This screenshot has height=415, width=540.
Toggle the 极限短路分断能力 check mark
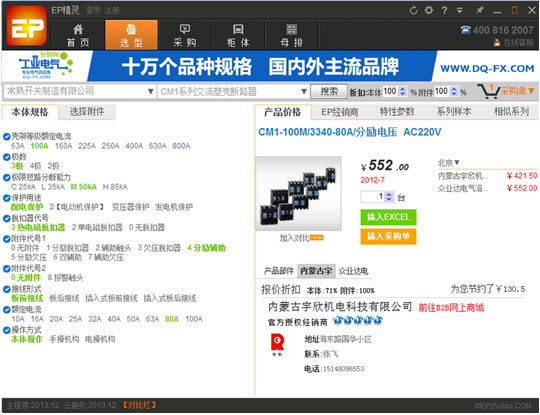(6, 178)
